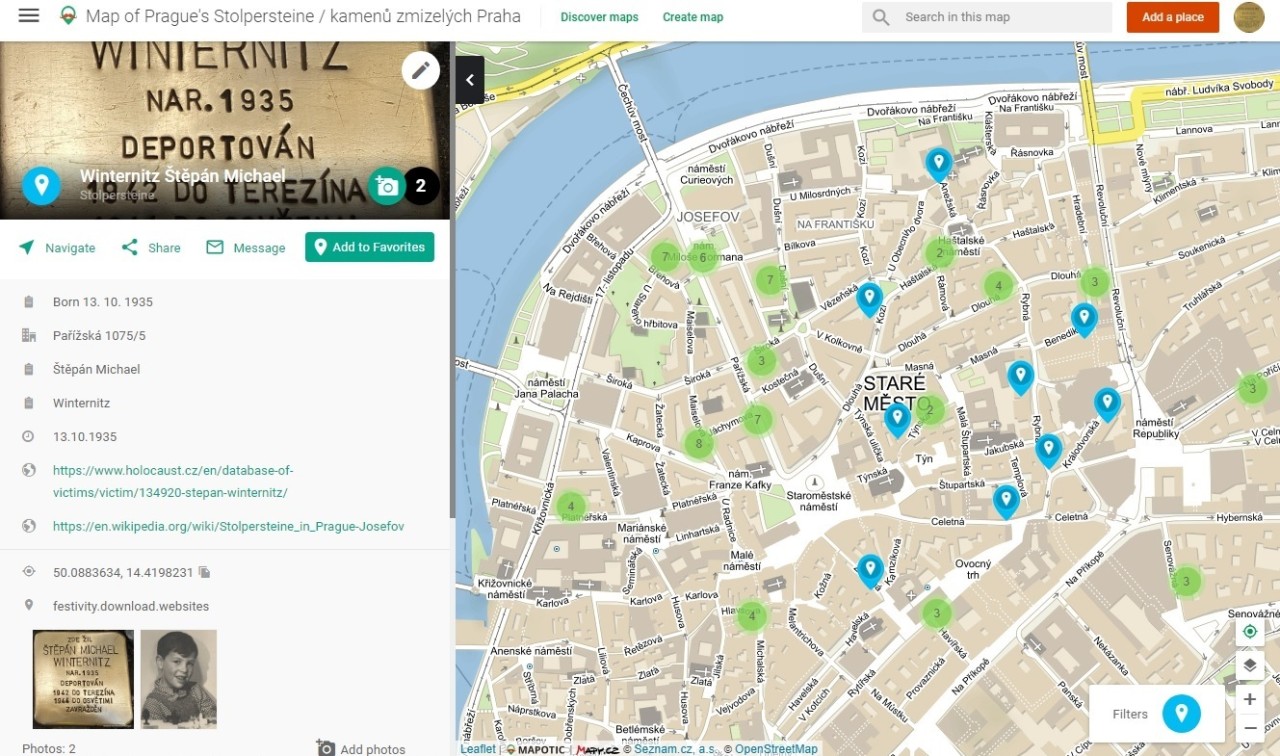Click the Mapotic logo icon in header
1280x756 pixels.
coord(68,16)
